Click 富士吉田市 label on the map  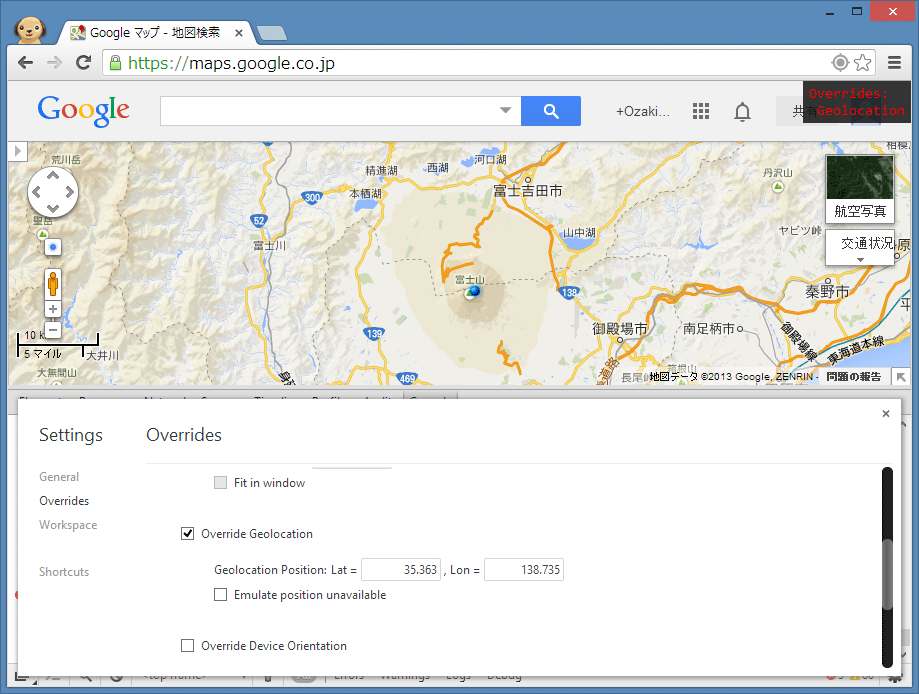click(527, 191)
